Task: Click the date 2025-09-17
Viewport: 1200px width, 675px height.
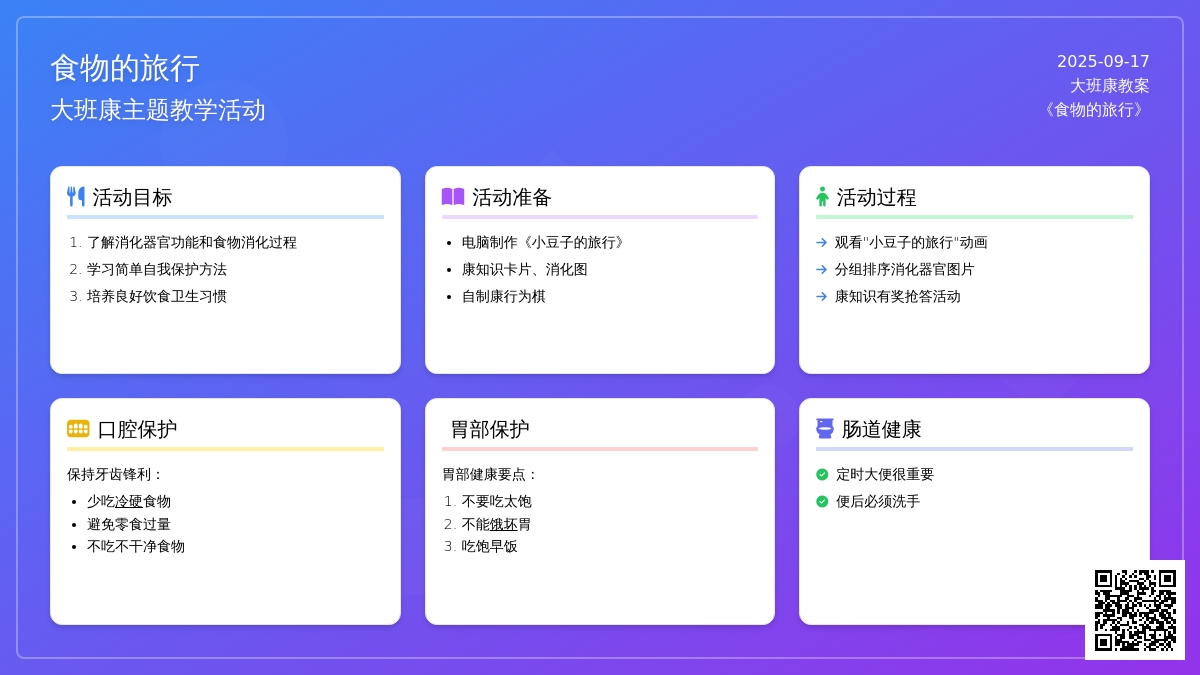Action: (x=1103, y=61)
